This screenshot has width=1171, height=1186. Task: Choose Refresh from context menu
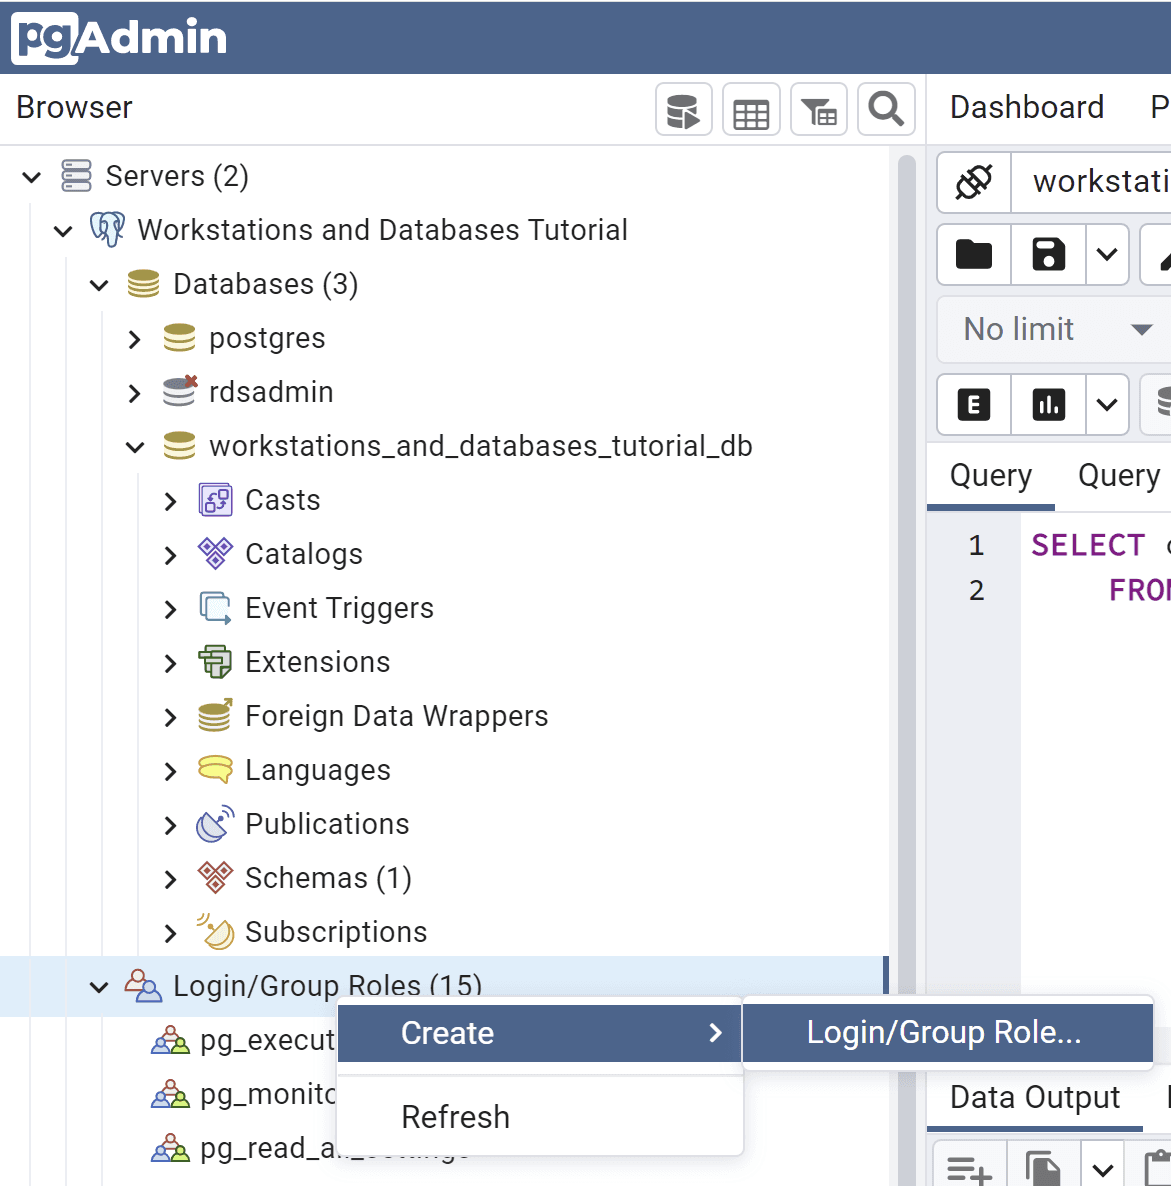[x=455, y=1117]
